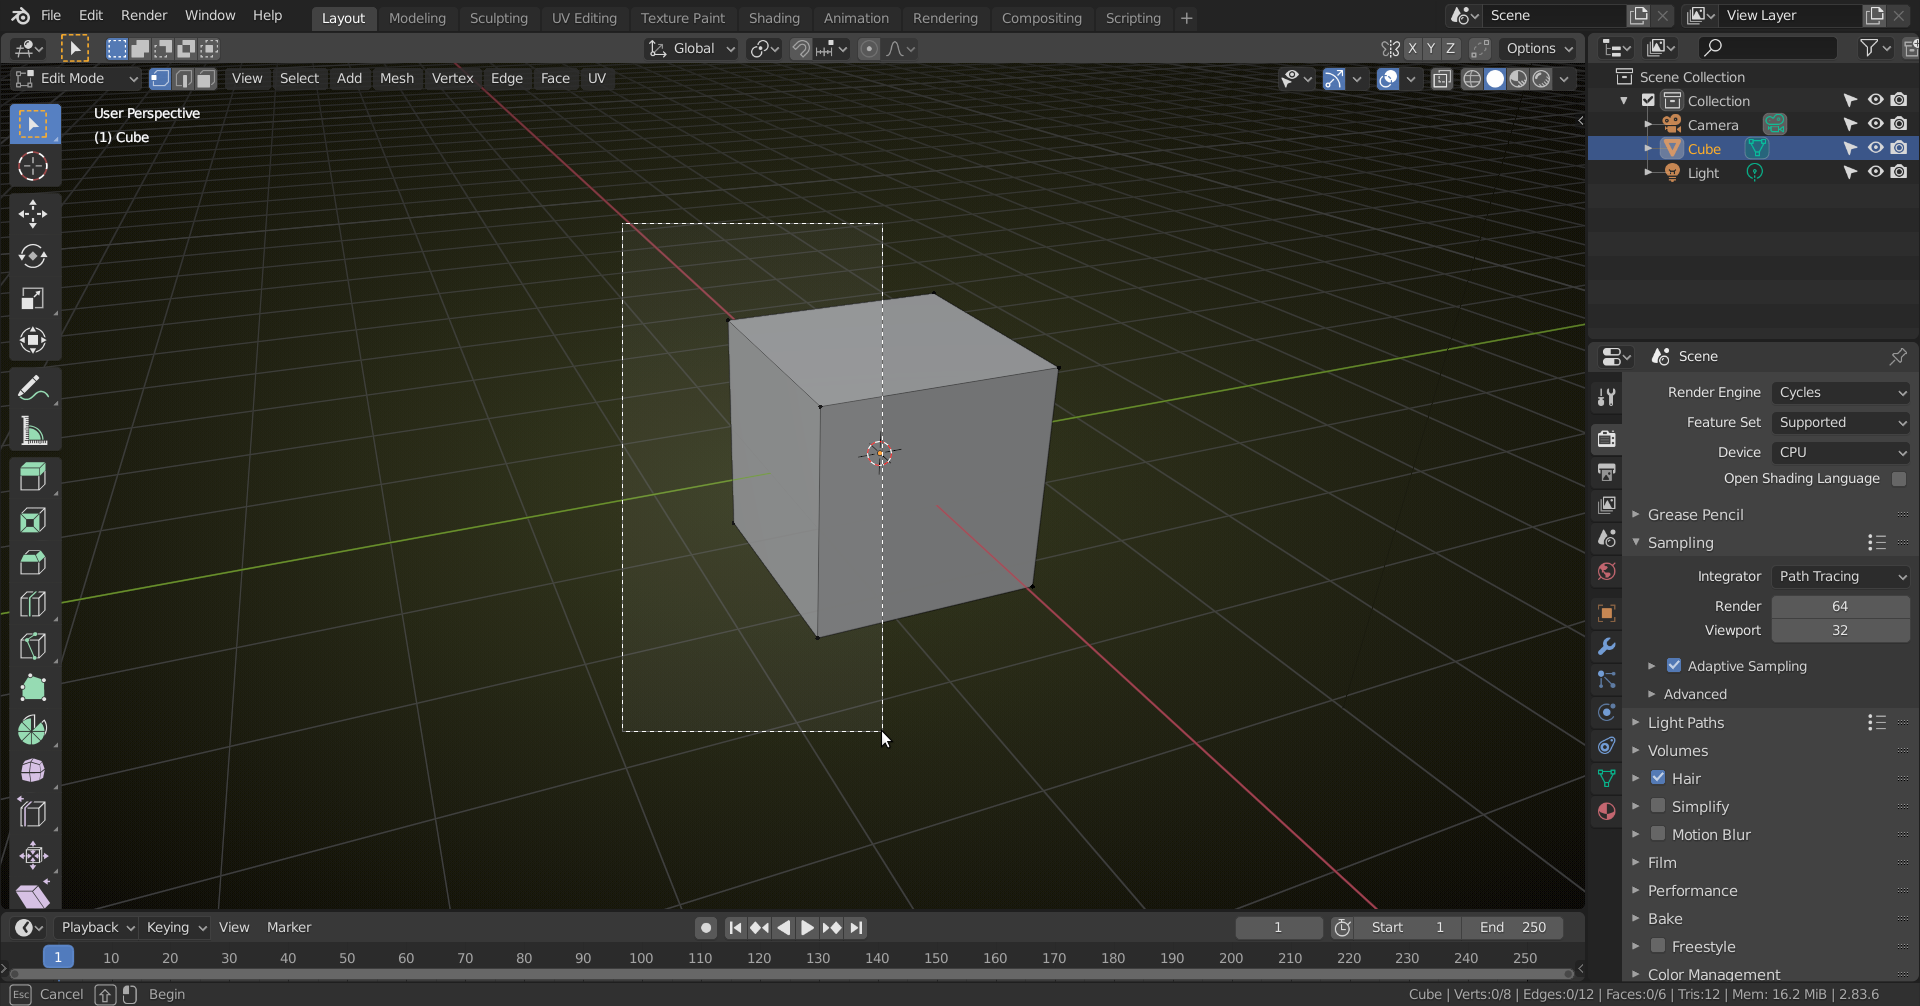Image resolution: width=1920 pixels, height=1006 pixels.
Task: Open the Device dropdown
Action: tap(1841, 453)
